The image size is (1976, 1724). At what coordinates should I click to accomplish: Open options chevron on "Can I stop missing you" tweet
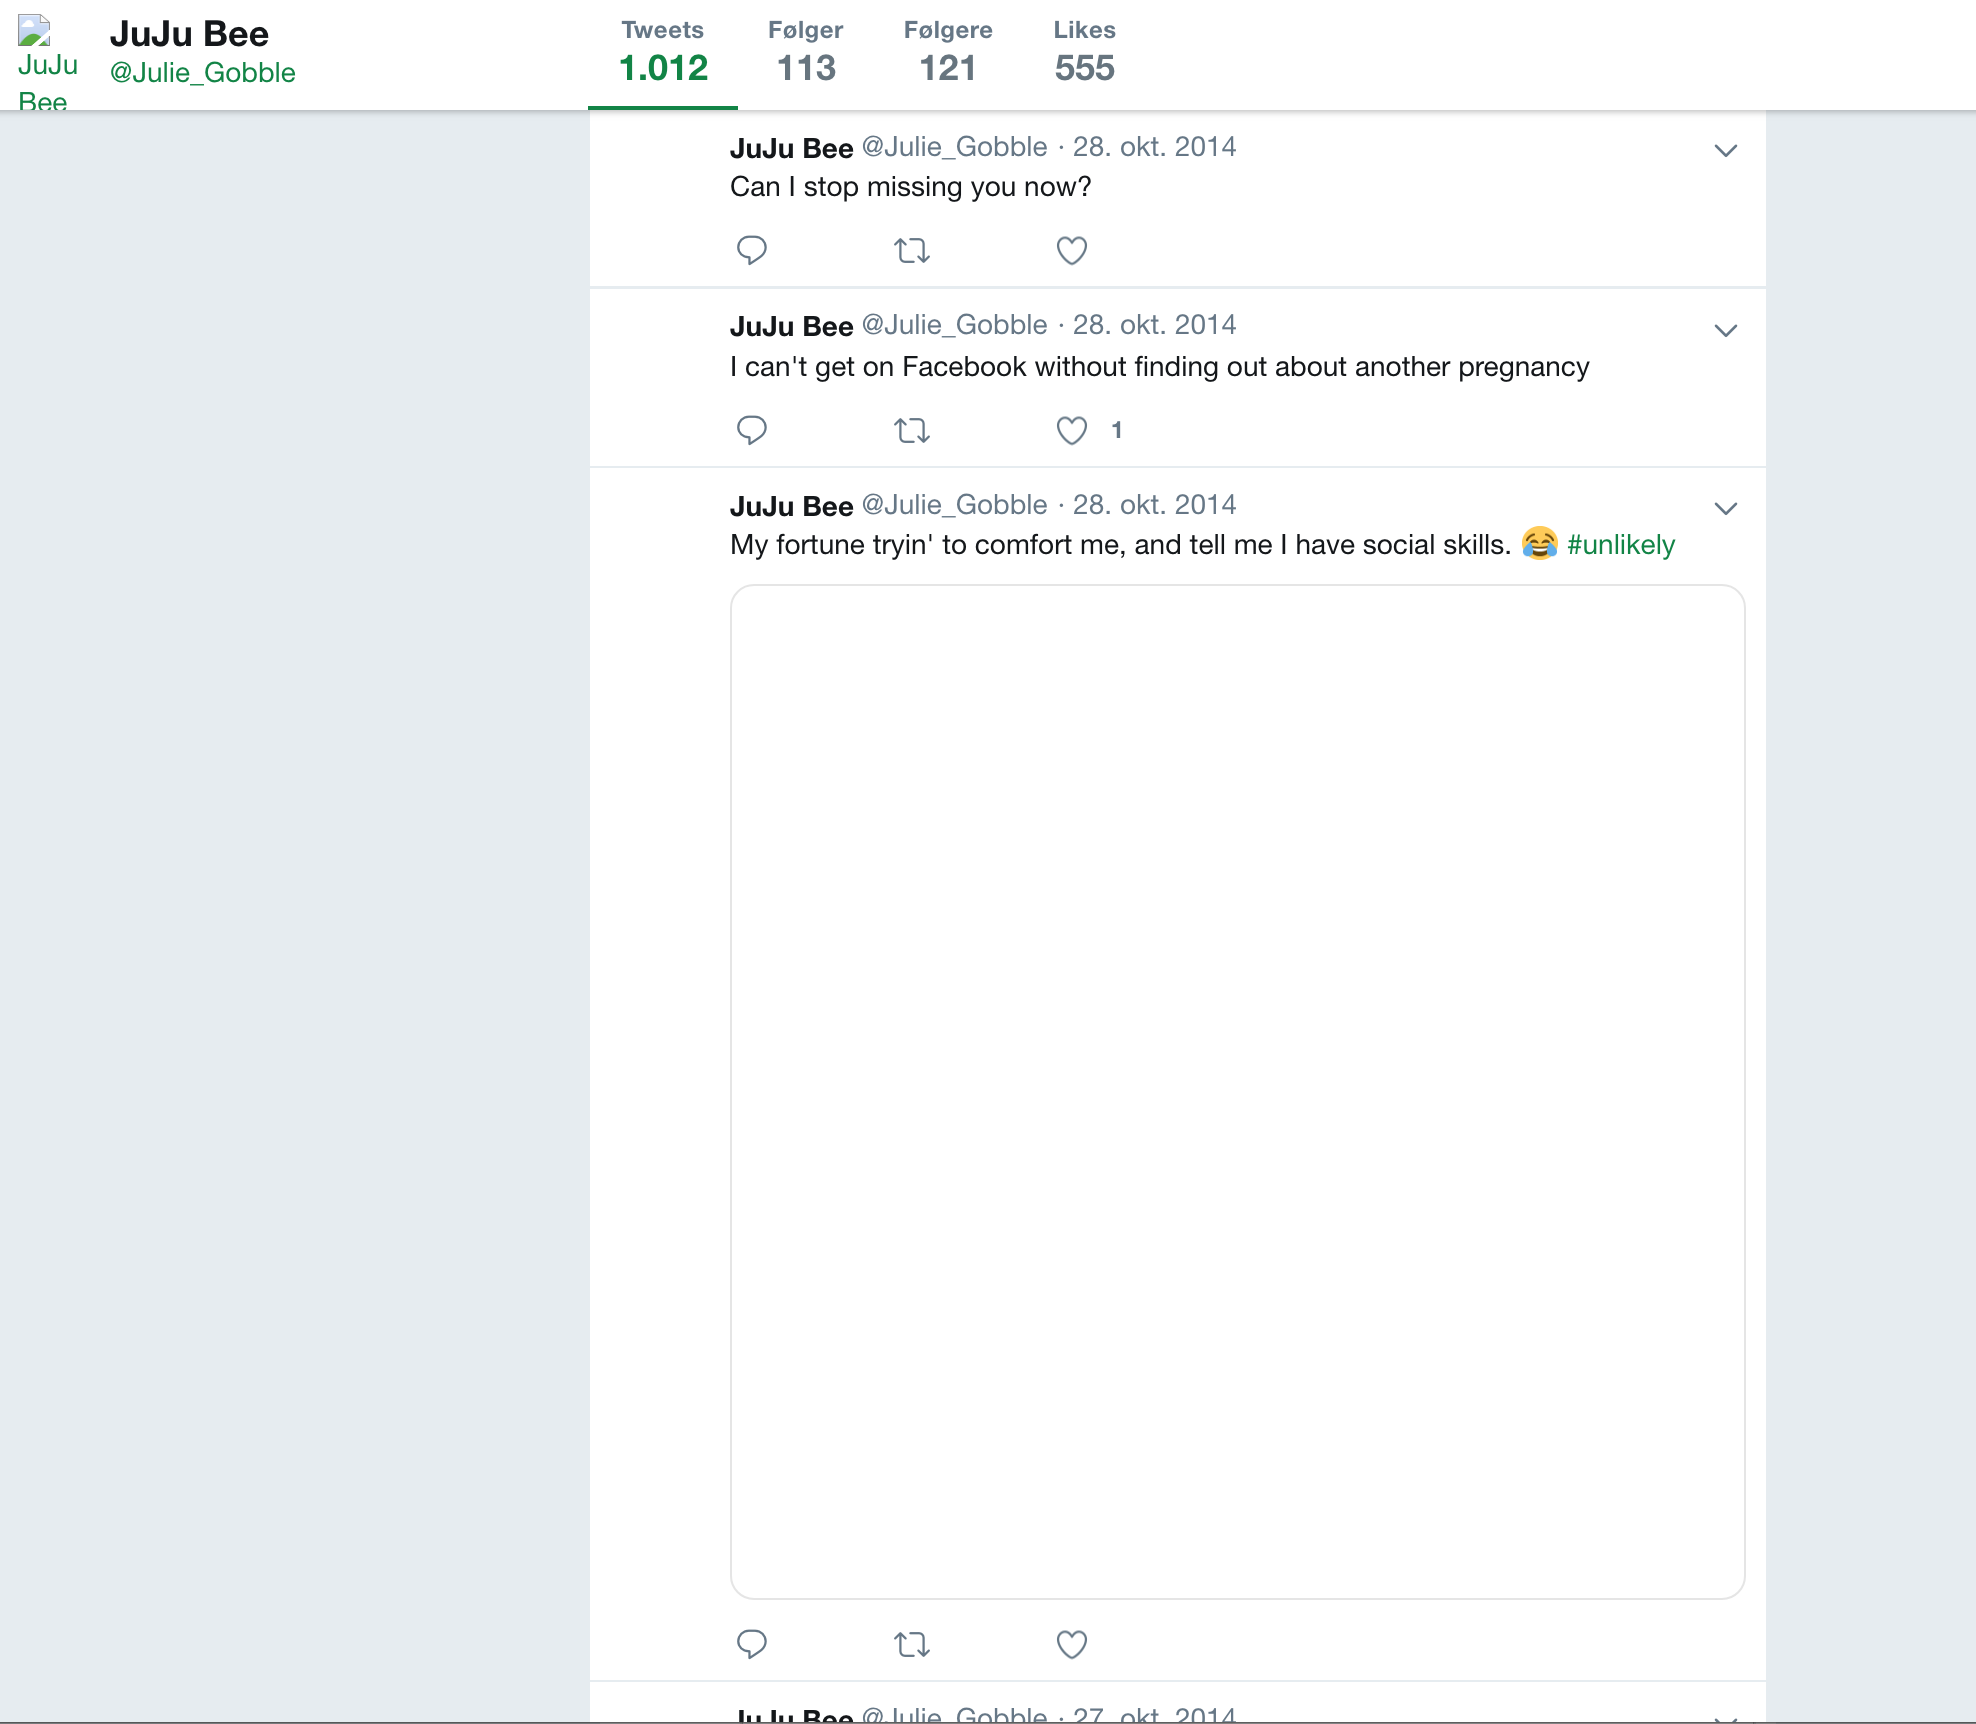pyautogui.click(x=1725, y=151)
